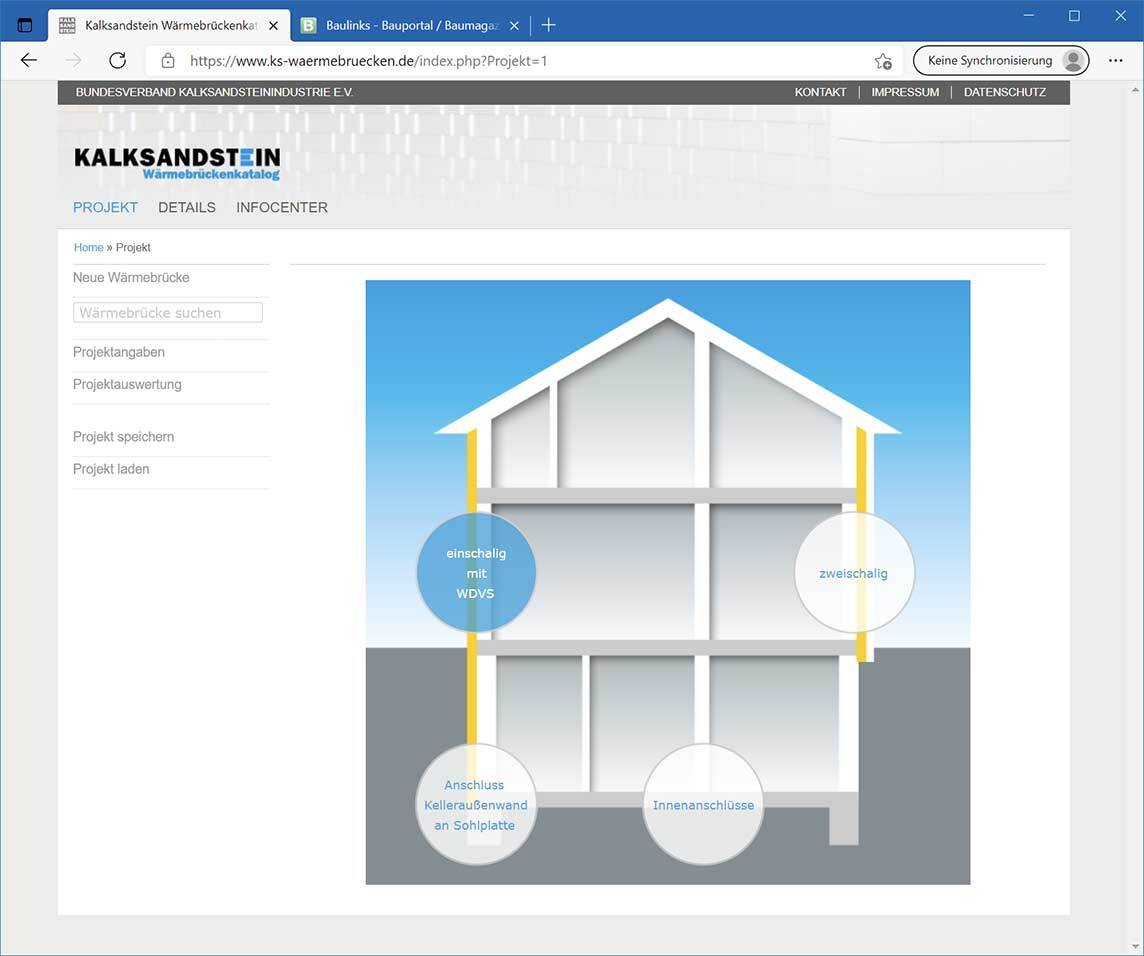The height and width of the screenshot is (956, 1144).
Task: Maximize the browser window
Action: (x=1074, y=16)
